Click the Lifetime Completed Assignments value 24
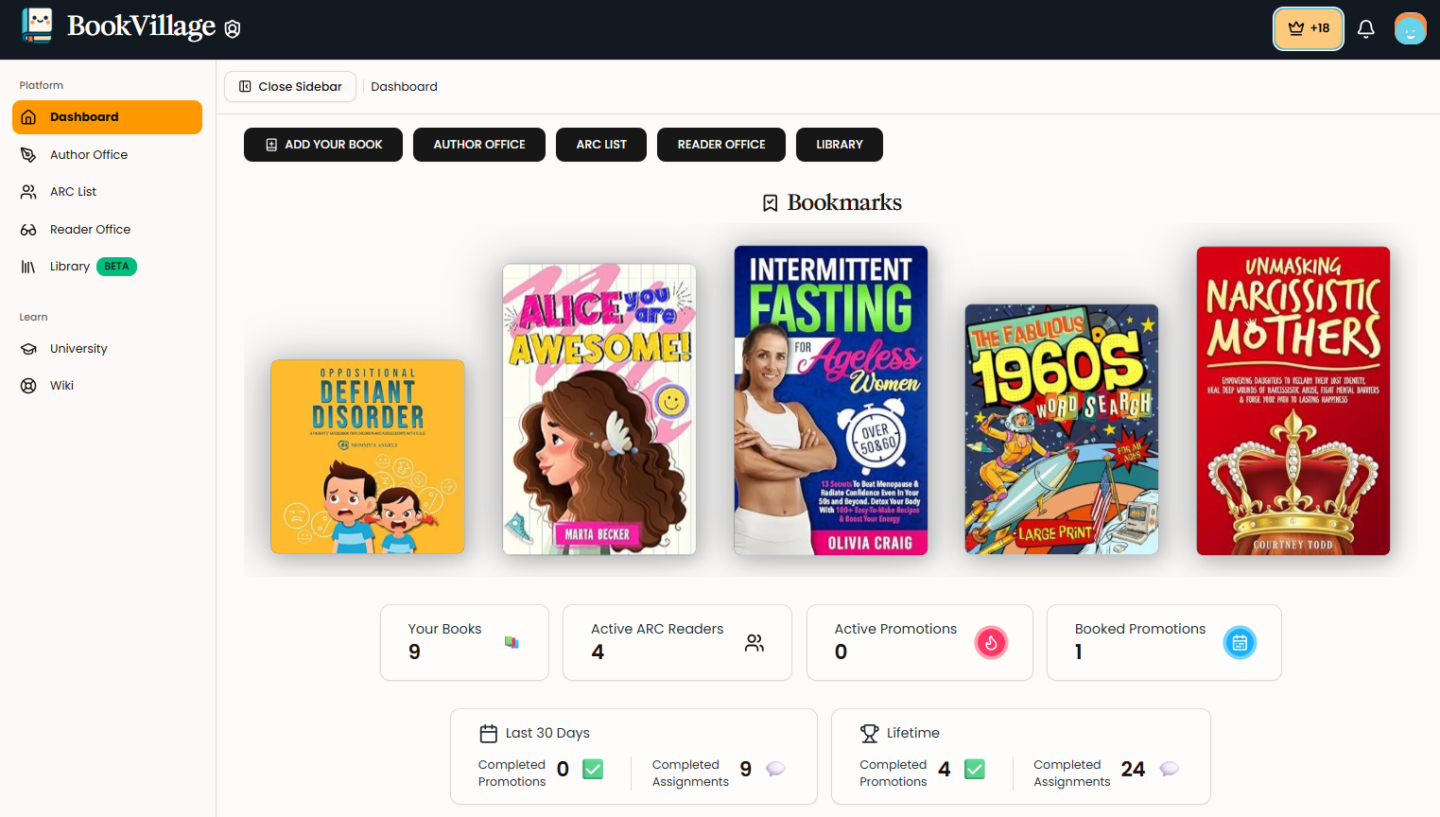 1133,769
